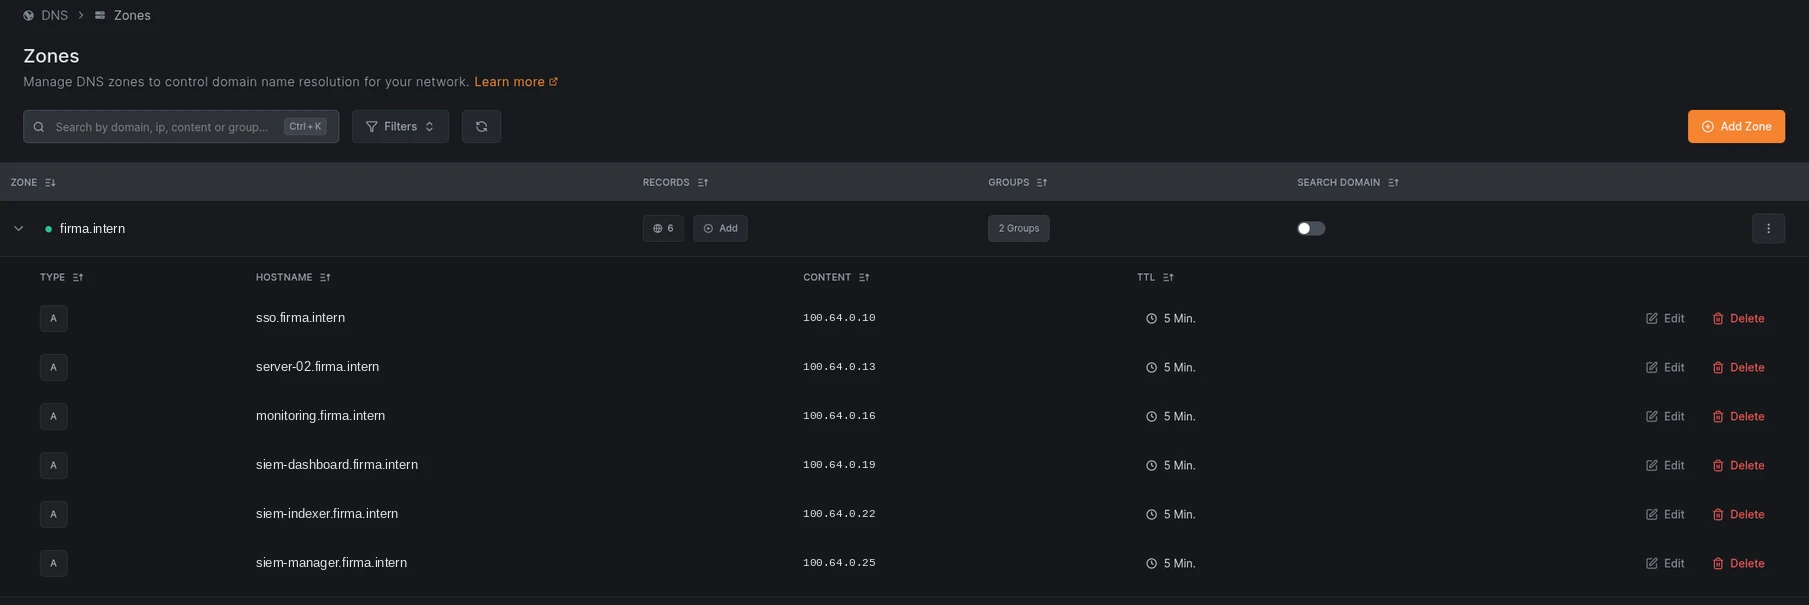Sort zones by the ZONE column icon

point(50,183)
